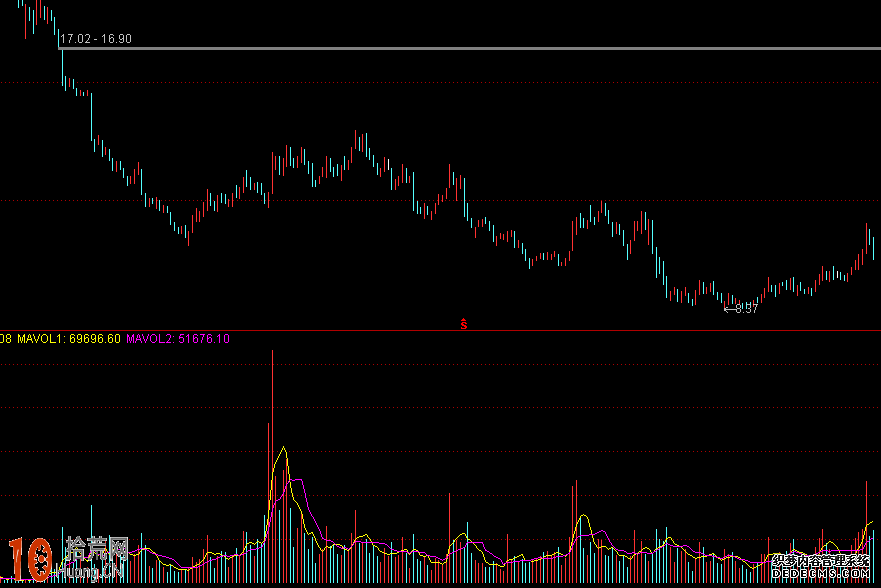Click the red S marker below price chart

(464, 323)
